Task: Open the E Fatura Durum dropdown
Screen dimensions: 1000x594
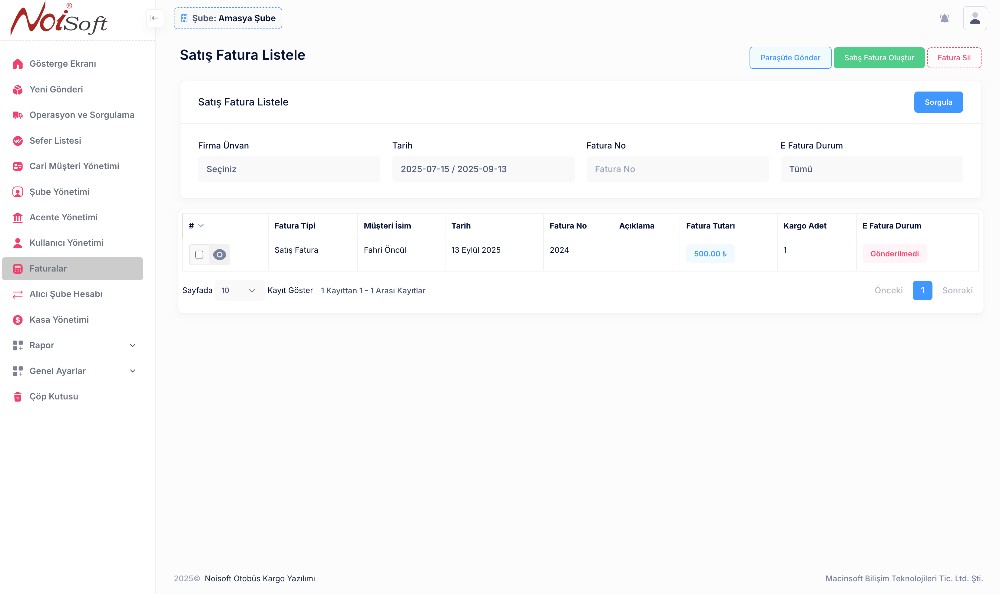Action: coord(870,169)
